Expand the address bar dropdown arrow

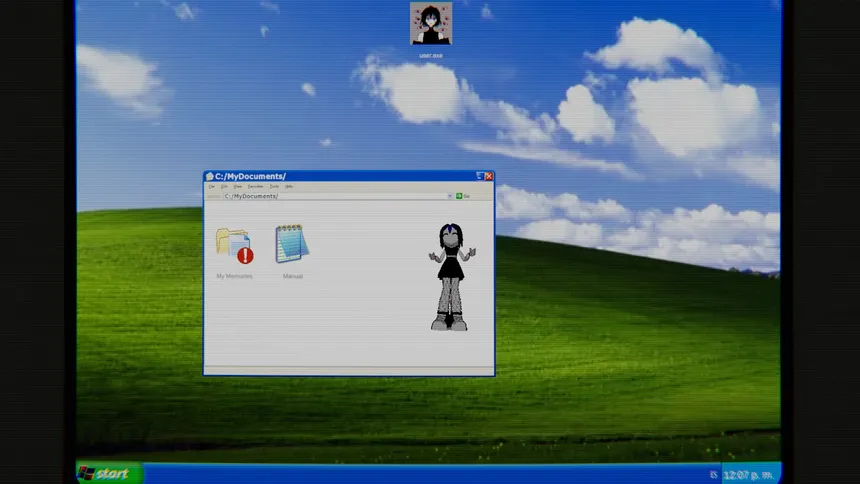pos(450,196)
